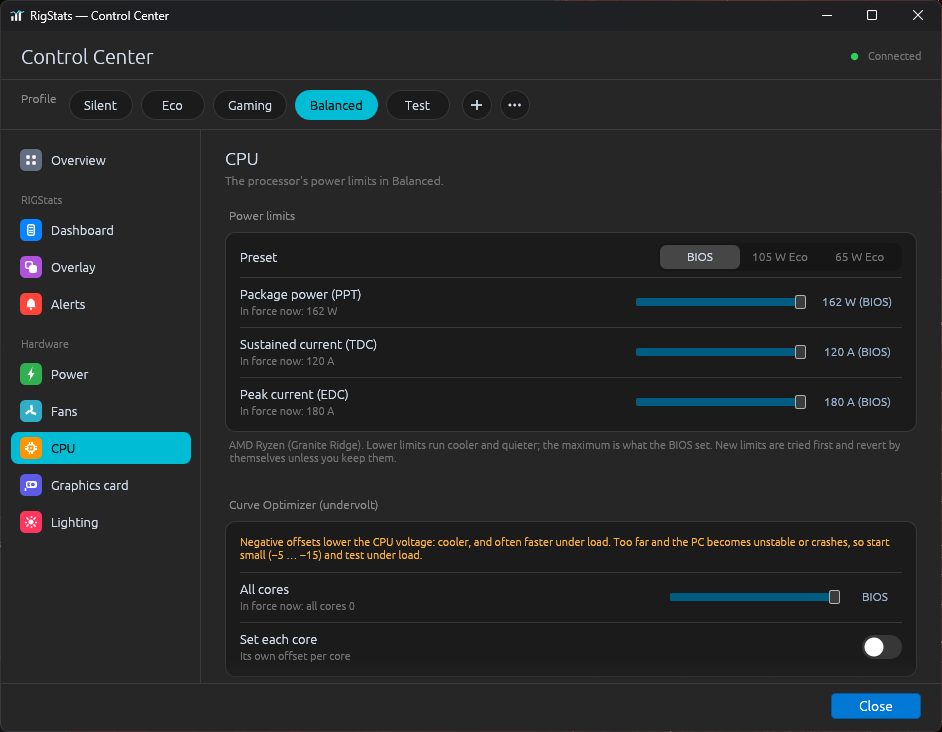Click the In force now: 162 W text
This screenshot has height=732, width=942.
[x=288, y=311]
